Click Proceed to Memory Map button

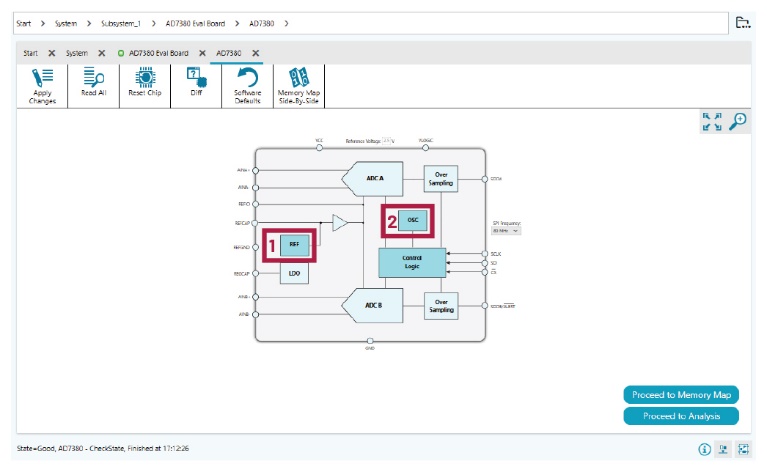point(681,395)
